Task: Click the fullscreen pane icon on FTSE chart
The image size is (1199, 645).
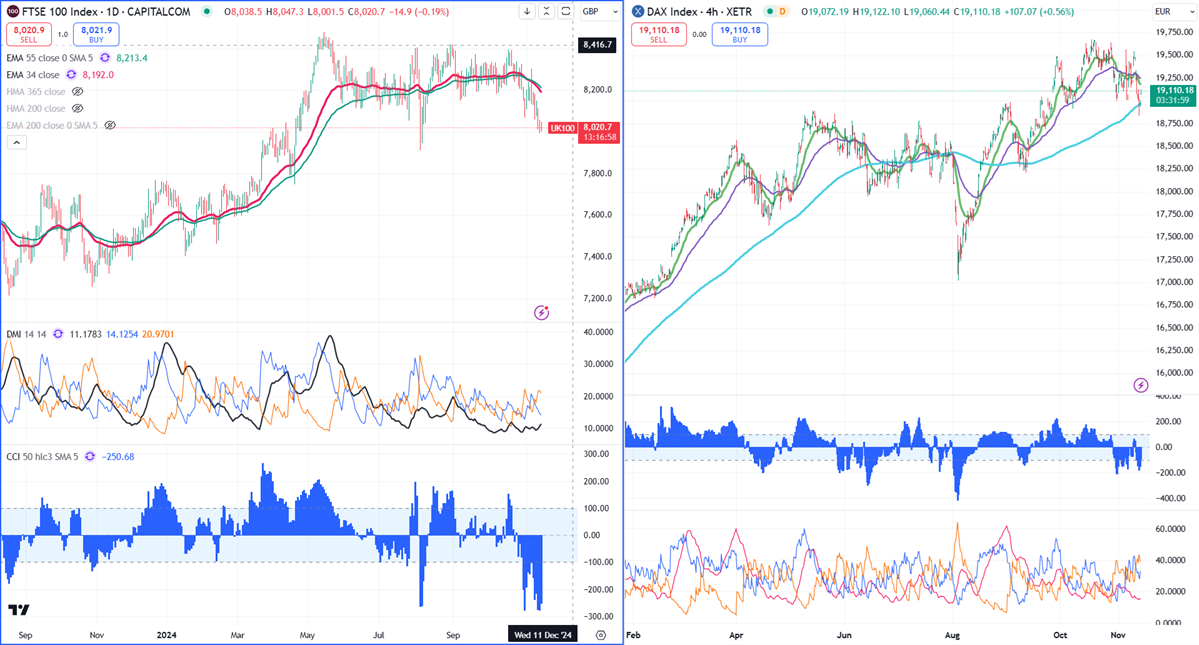Action: click(565, 11)
